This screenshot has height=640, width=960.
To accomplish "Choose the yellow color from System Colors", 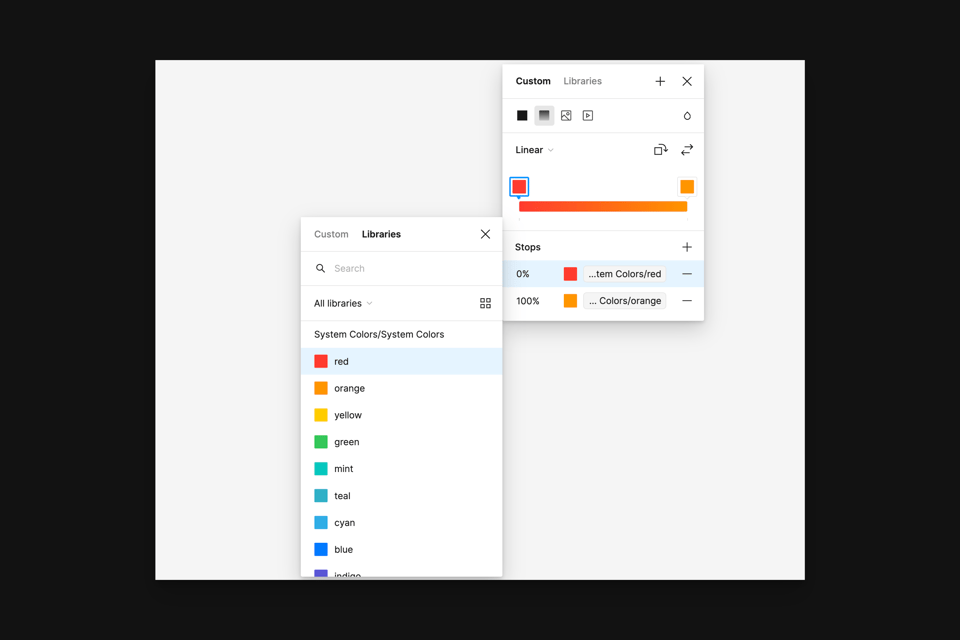I will coord(347,415).
